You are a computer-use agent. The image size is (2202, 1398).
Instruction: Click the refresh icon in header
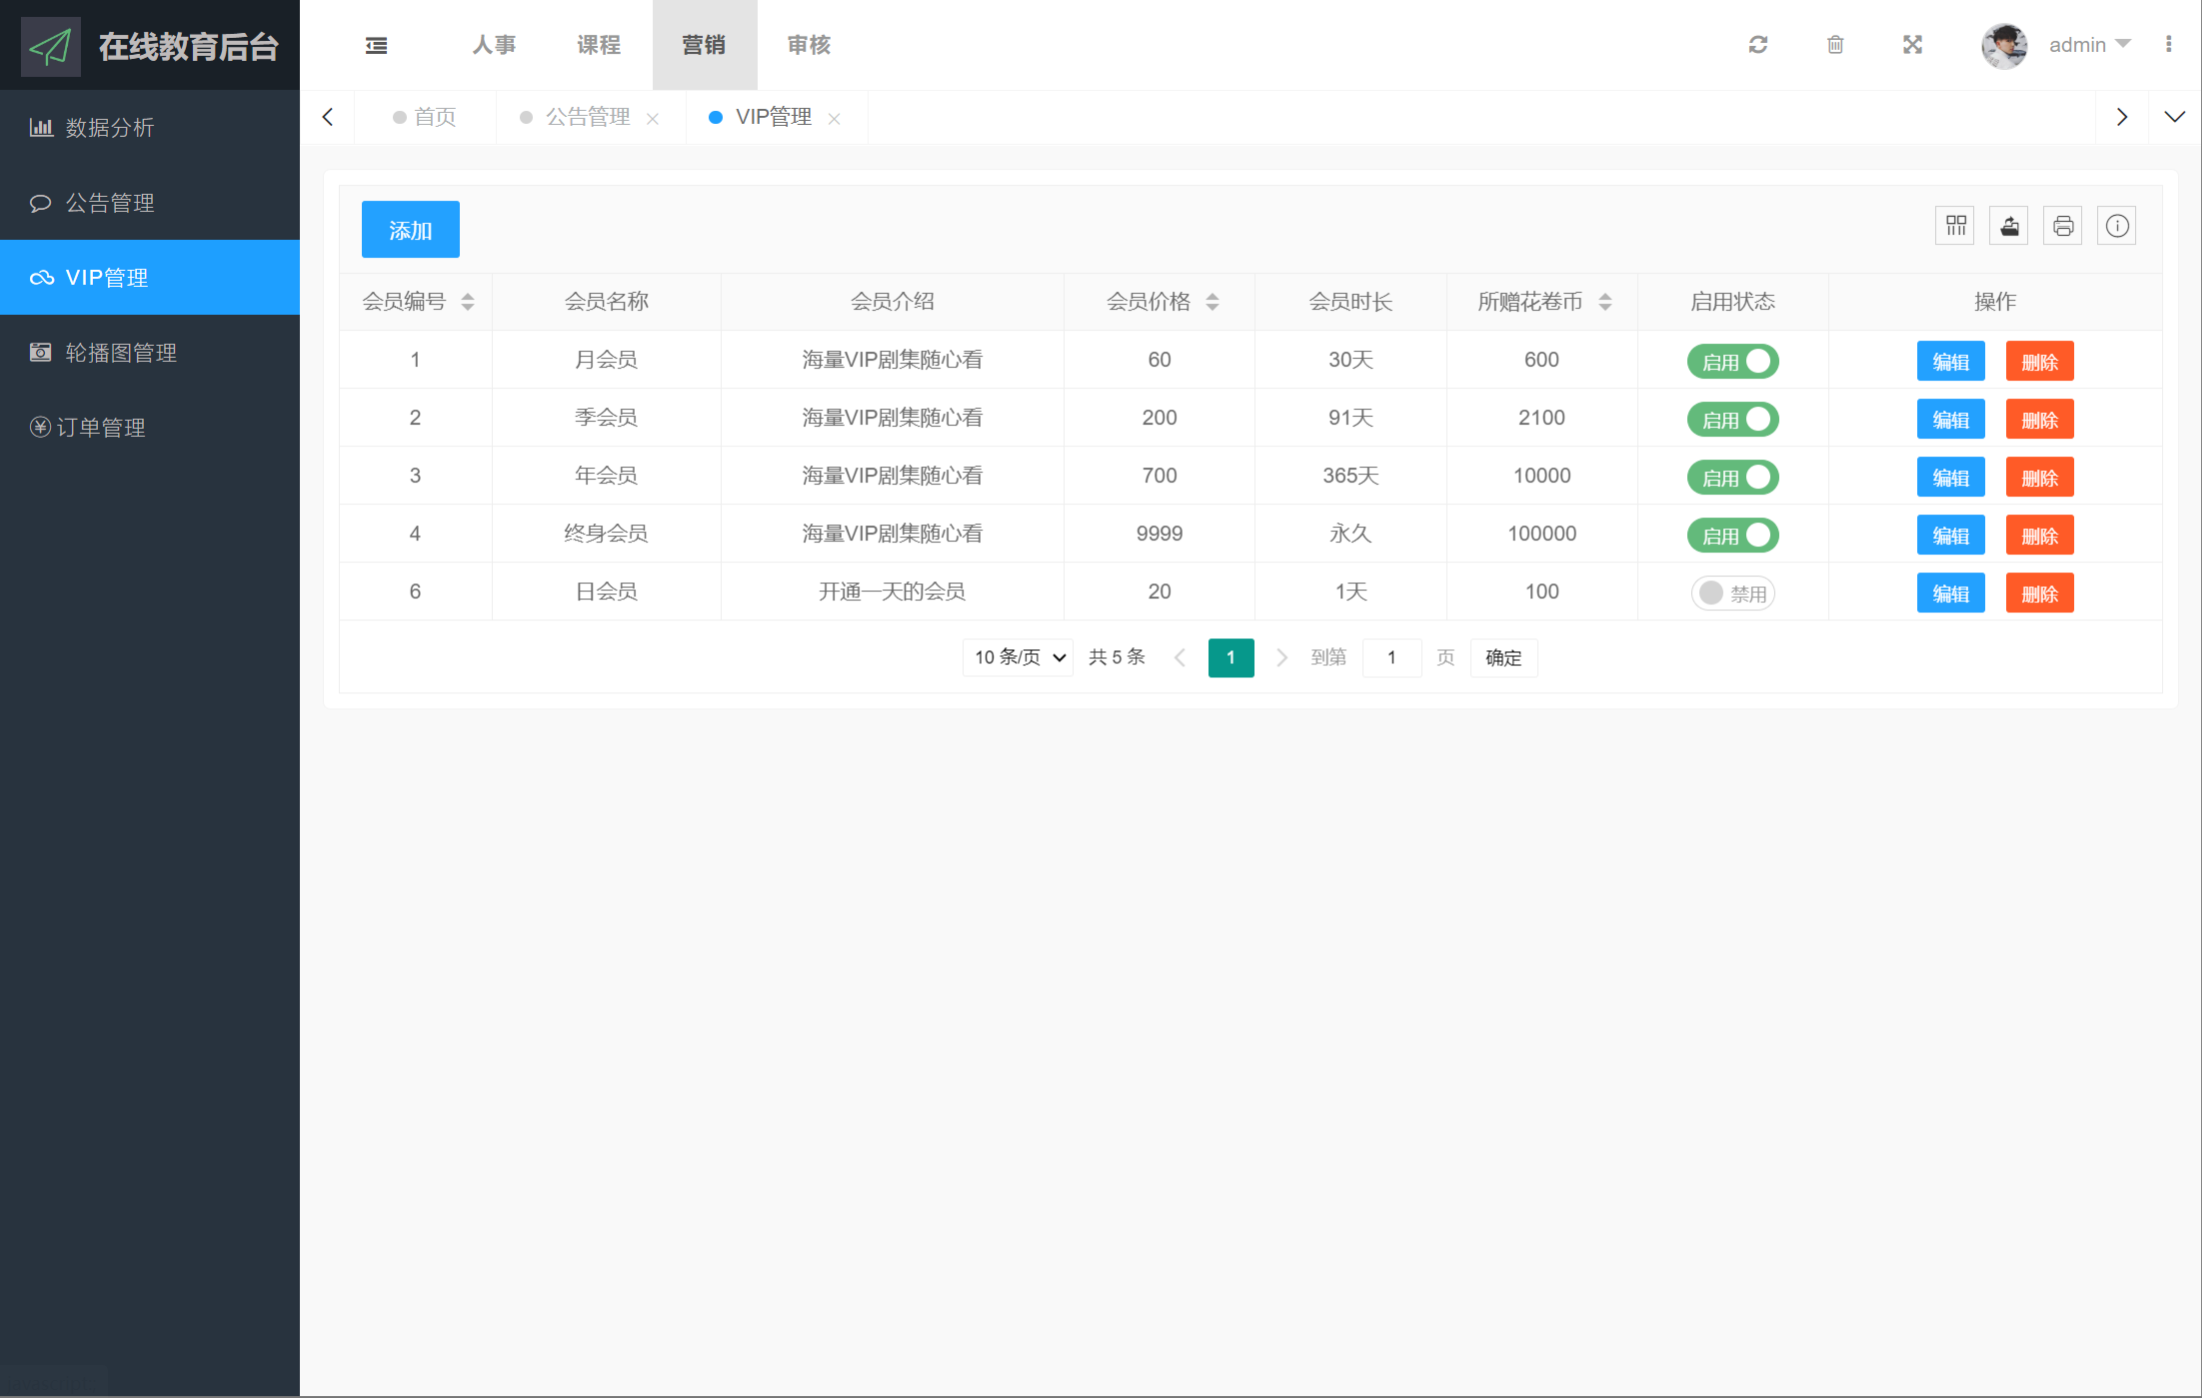[1758, 45]
